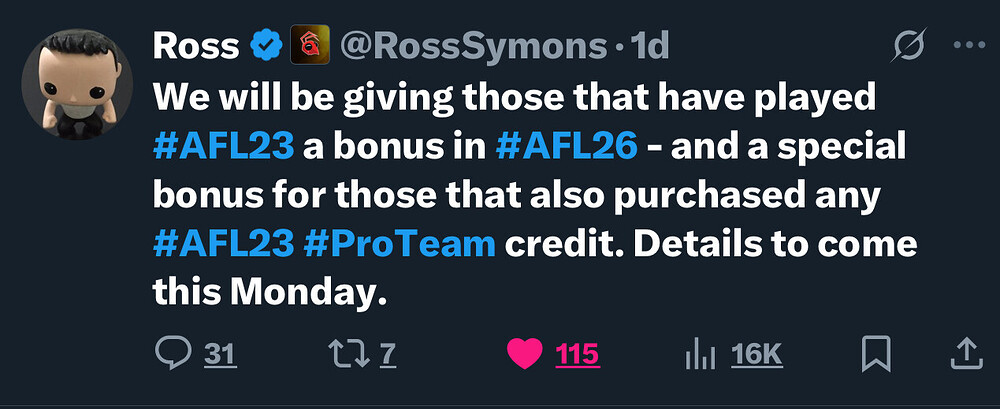Open the #ProTeam hashtag
This screenshot has height=409, width=1000.
(x=400, y=245)
